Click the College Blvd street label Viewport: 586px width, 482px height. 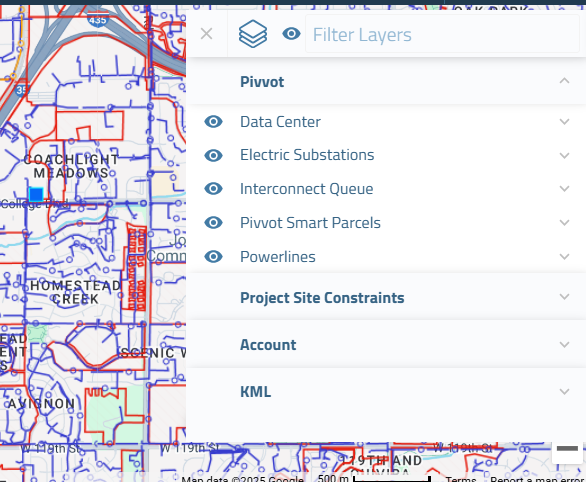pos(34,204)
